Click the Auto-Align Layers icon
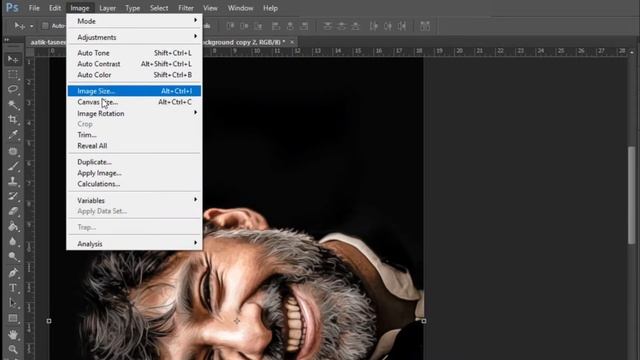Image resolution: width=640 pixels, height=360 pixels. pos(425,26)
